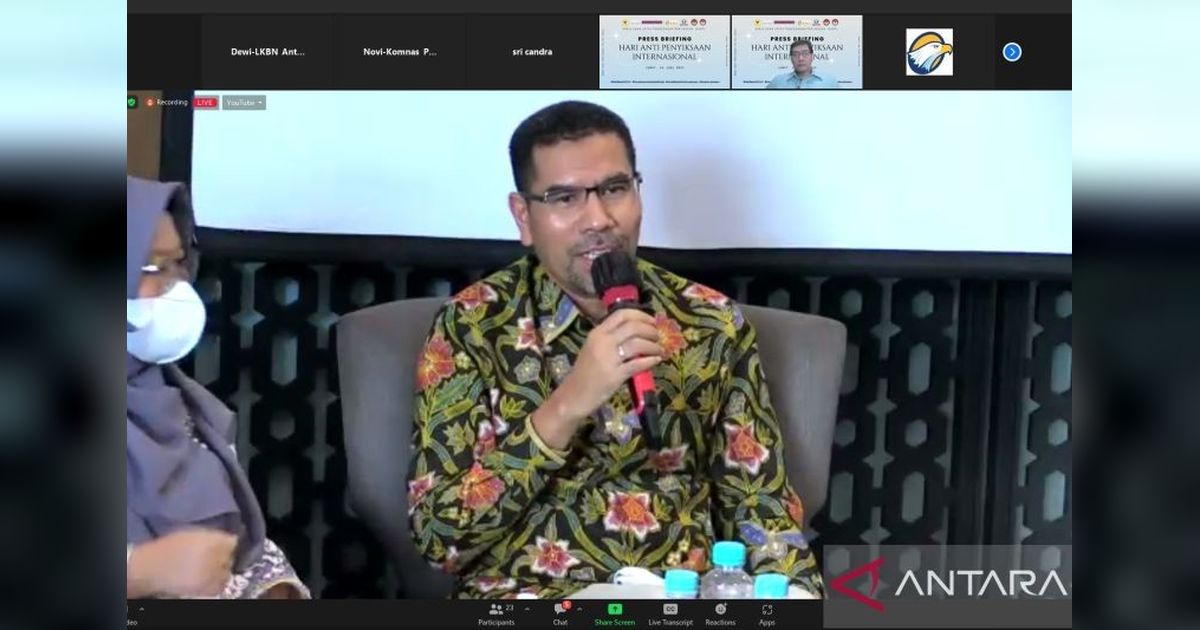This screenshot has width=1200, height=630.
Task: Select Novi-Komnas participant tile
Action: pyautogui.click(x=399, y=52)
